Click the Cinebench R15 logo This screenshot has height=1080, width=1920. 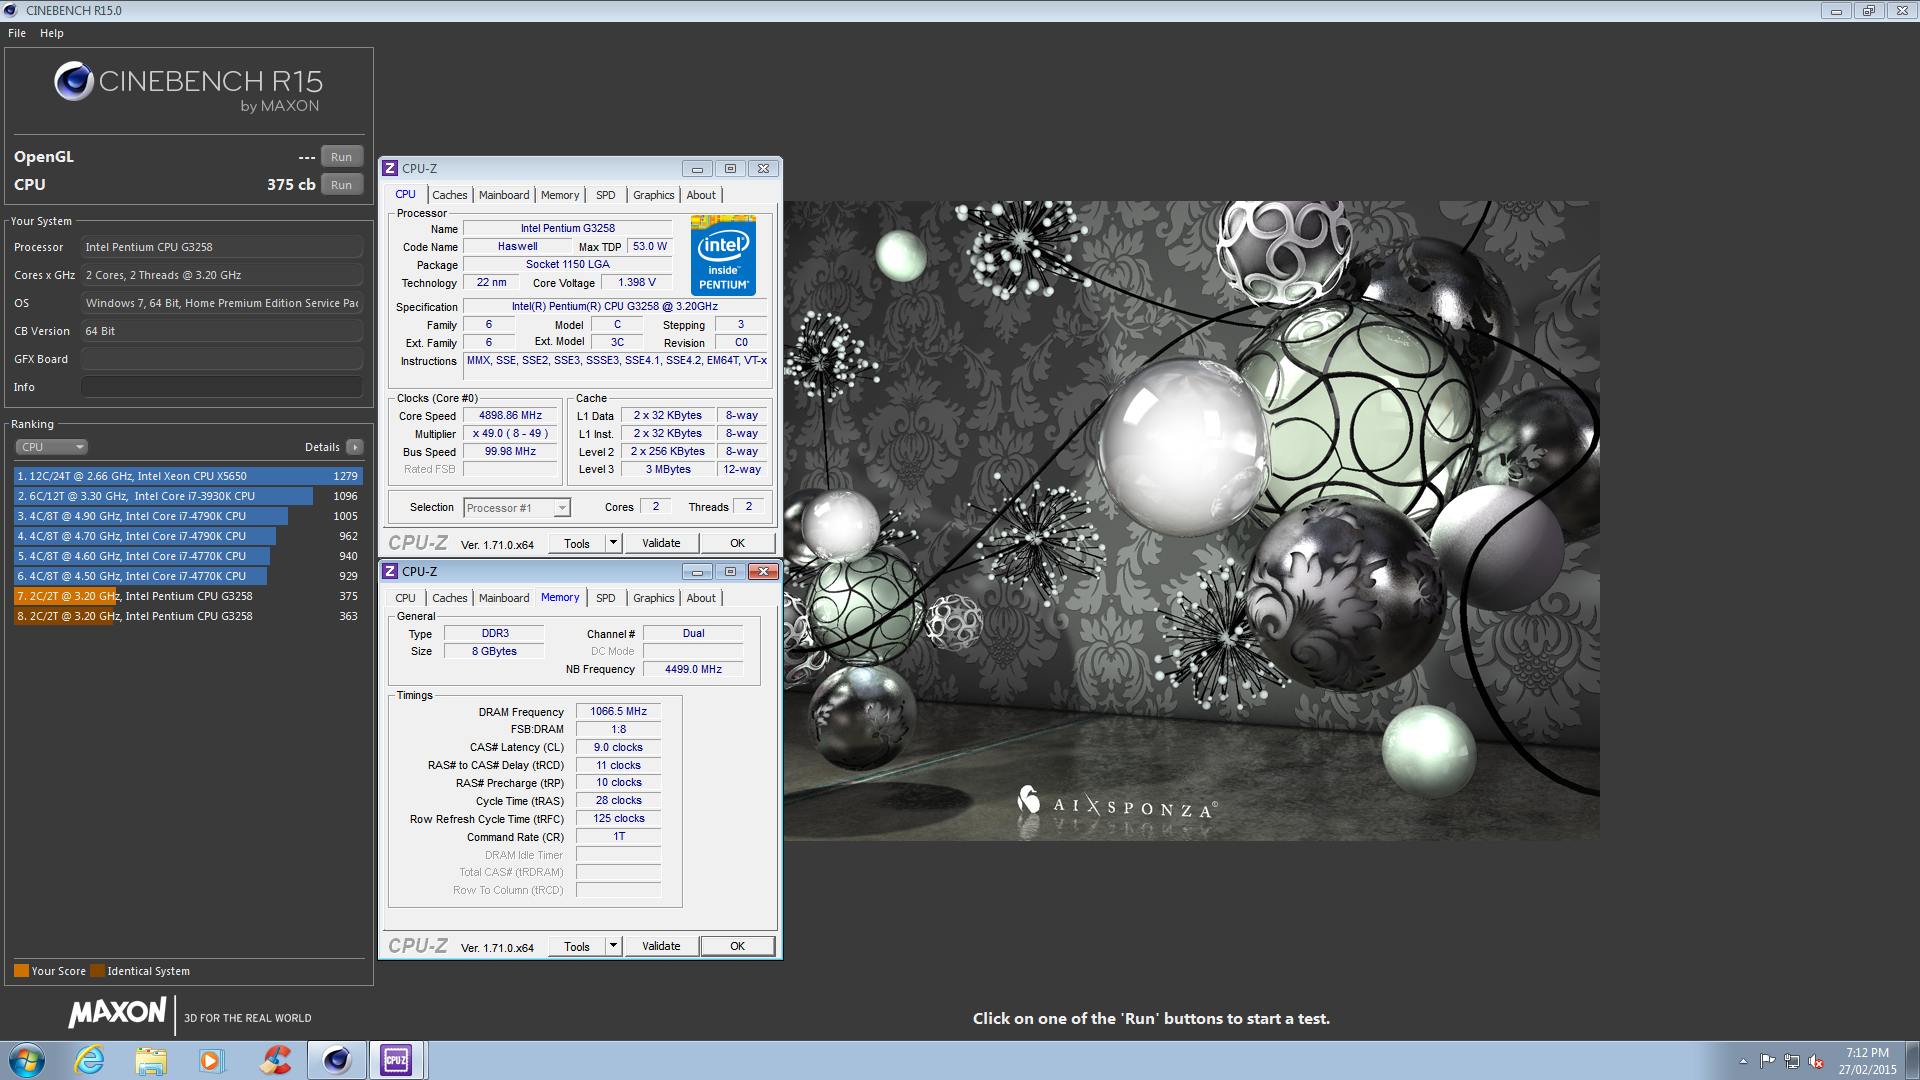[x=188, y=86]
